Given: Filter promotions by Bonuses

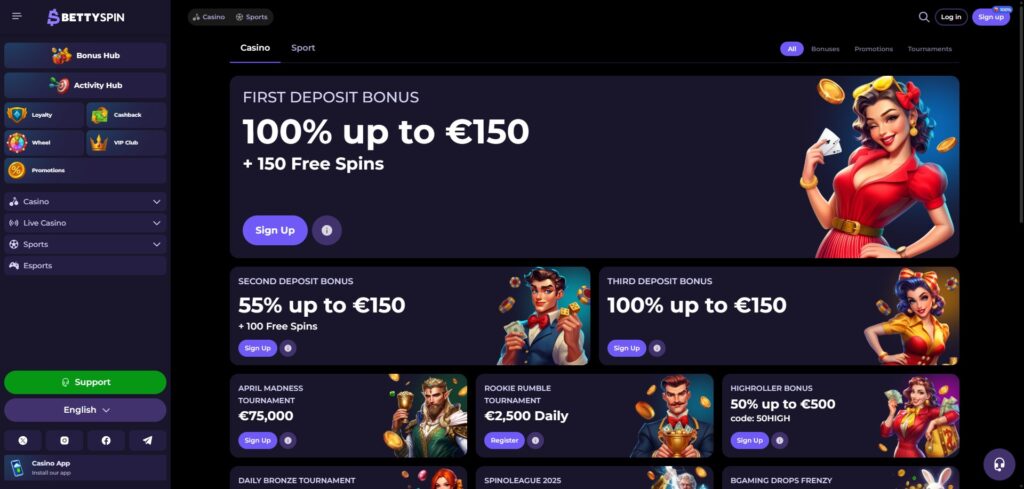Looking at the screenshot, I should coord(825,49).
